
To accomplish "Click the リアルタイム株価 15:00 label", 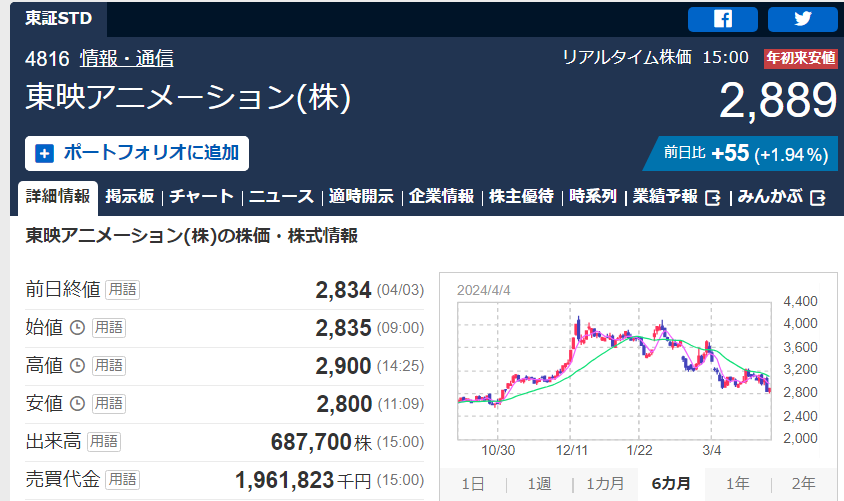I will pyautogui.click(x=655, y=57).
